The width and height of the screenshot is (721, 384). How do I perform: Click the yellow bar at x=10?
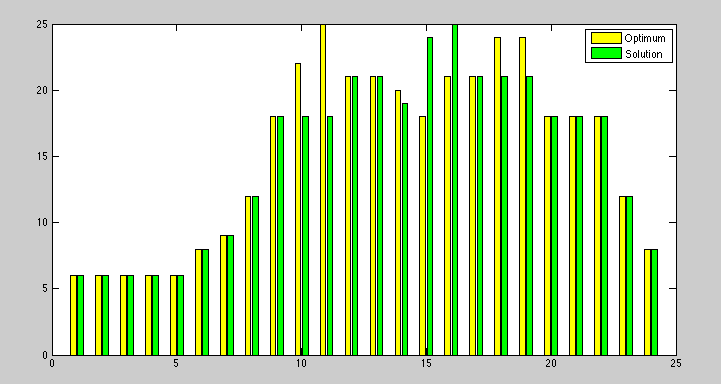point(298,209)
